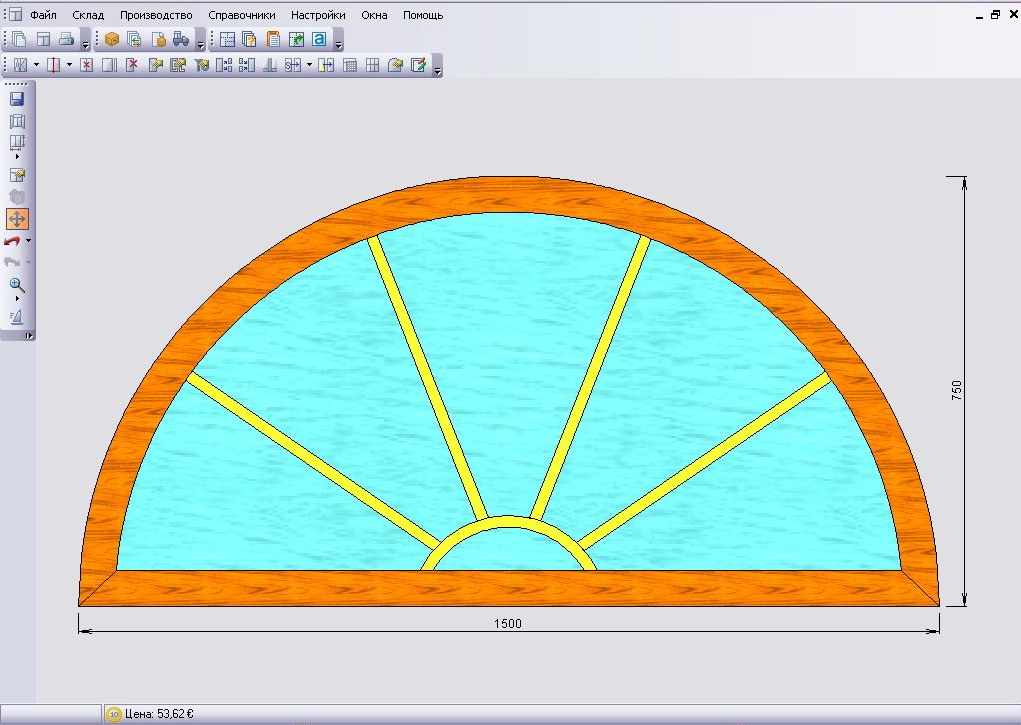Expand side toolbar's bottom options arrow
This screenshot has height=725, width=1021.
[x=29, y=335]
